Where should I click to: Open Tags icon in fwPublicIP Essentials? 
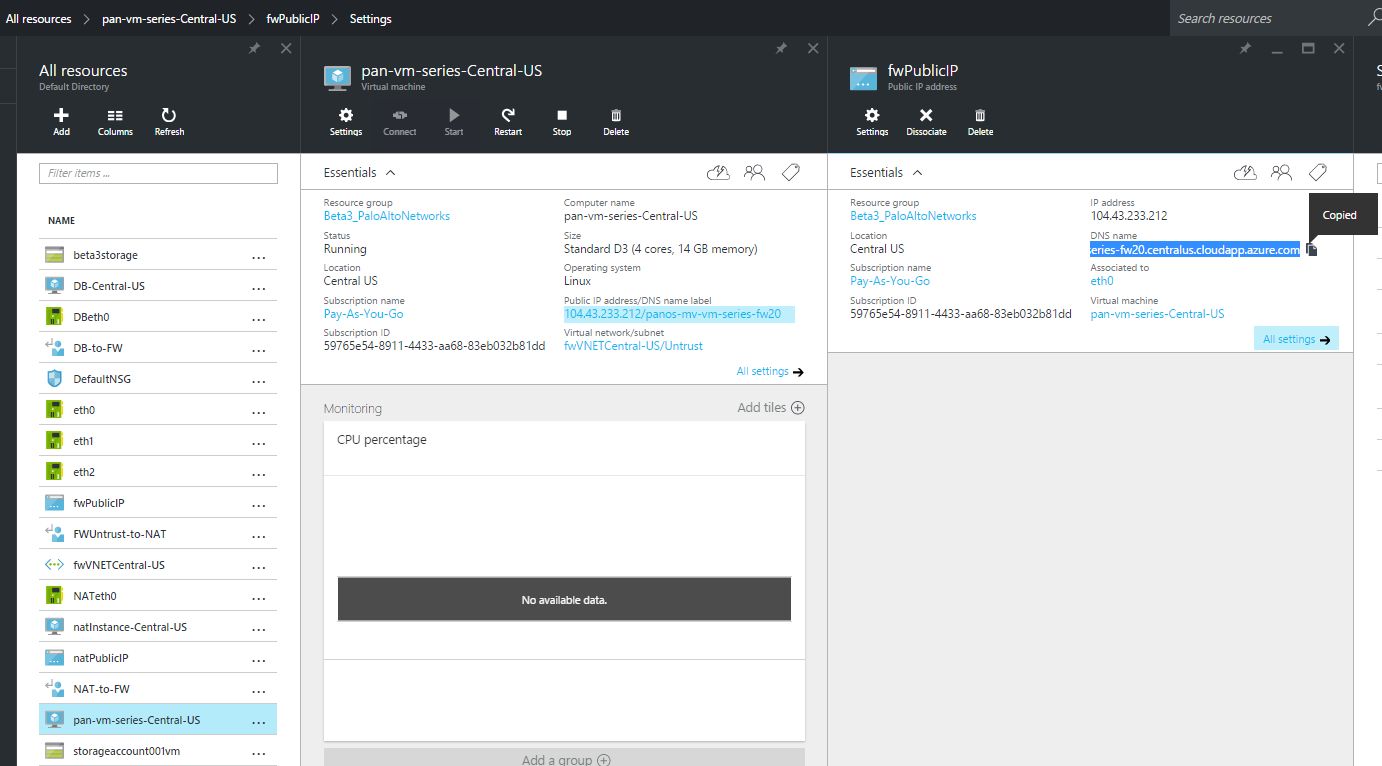1318,173
